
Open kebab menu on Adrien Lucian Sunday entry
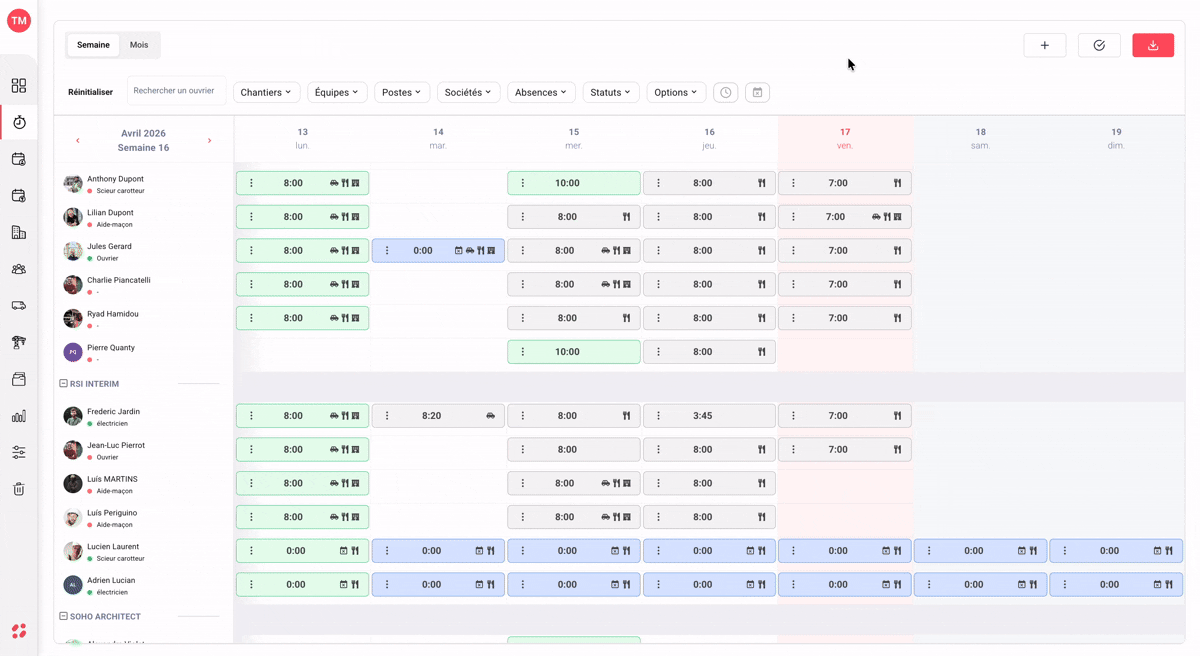[x=1065, y=584]
